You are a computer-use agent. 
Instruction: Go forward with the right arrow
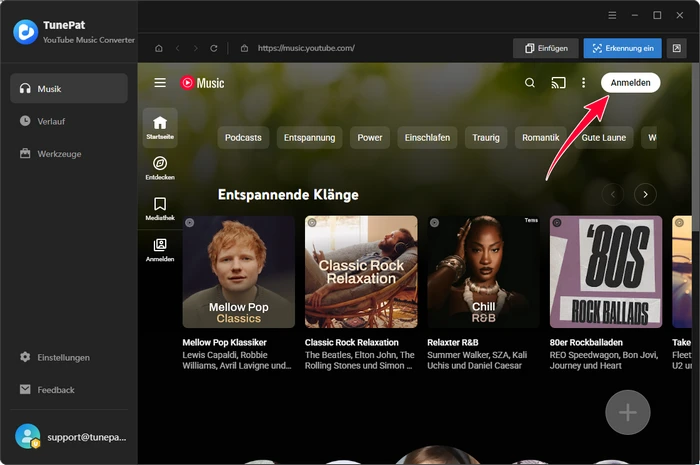click(x=196, y=48)
